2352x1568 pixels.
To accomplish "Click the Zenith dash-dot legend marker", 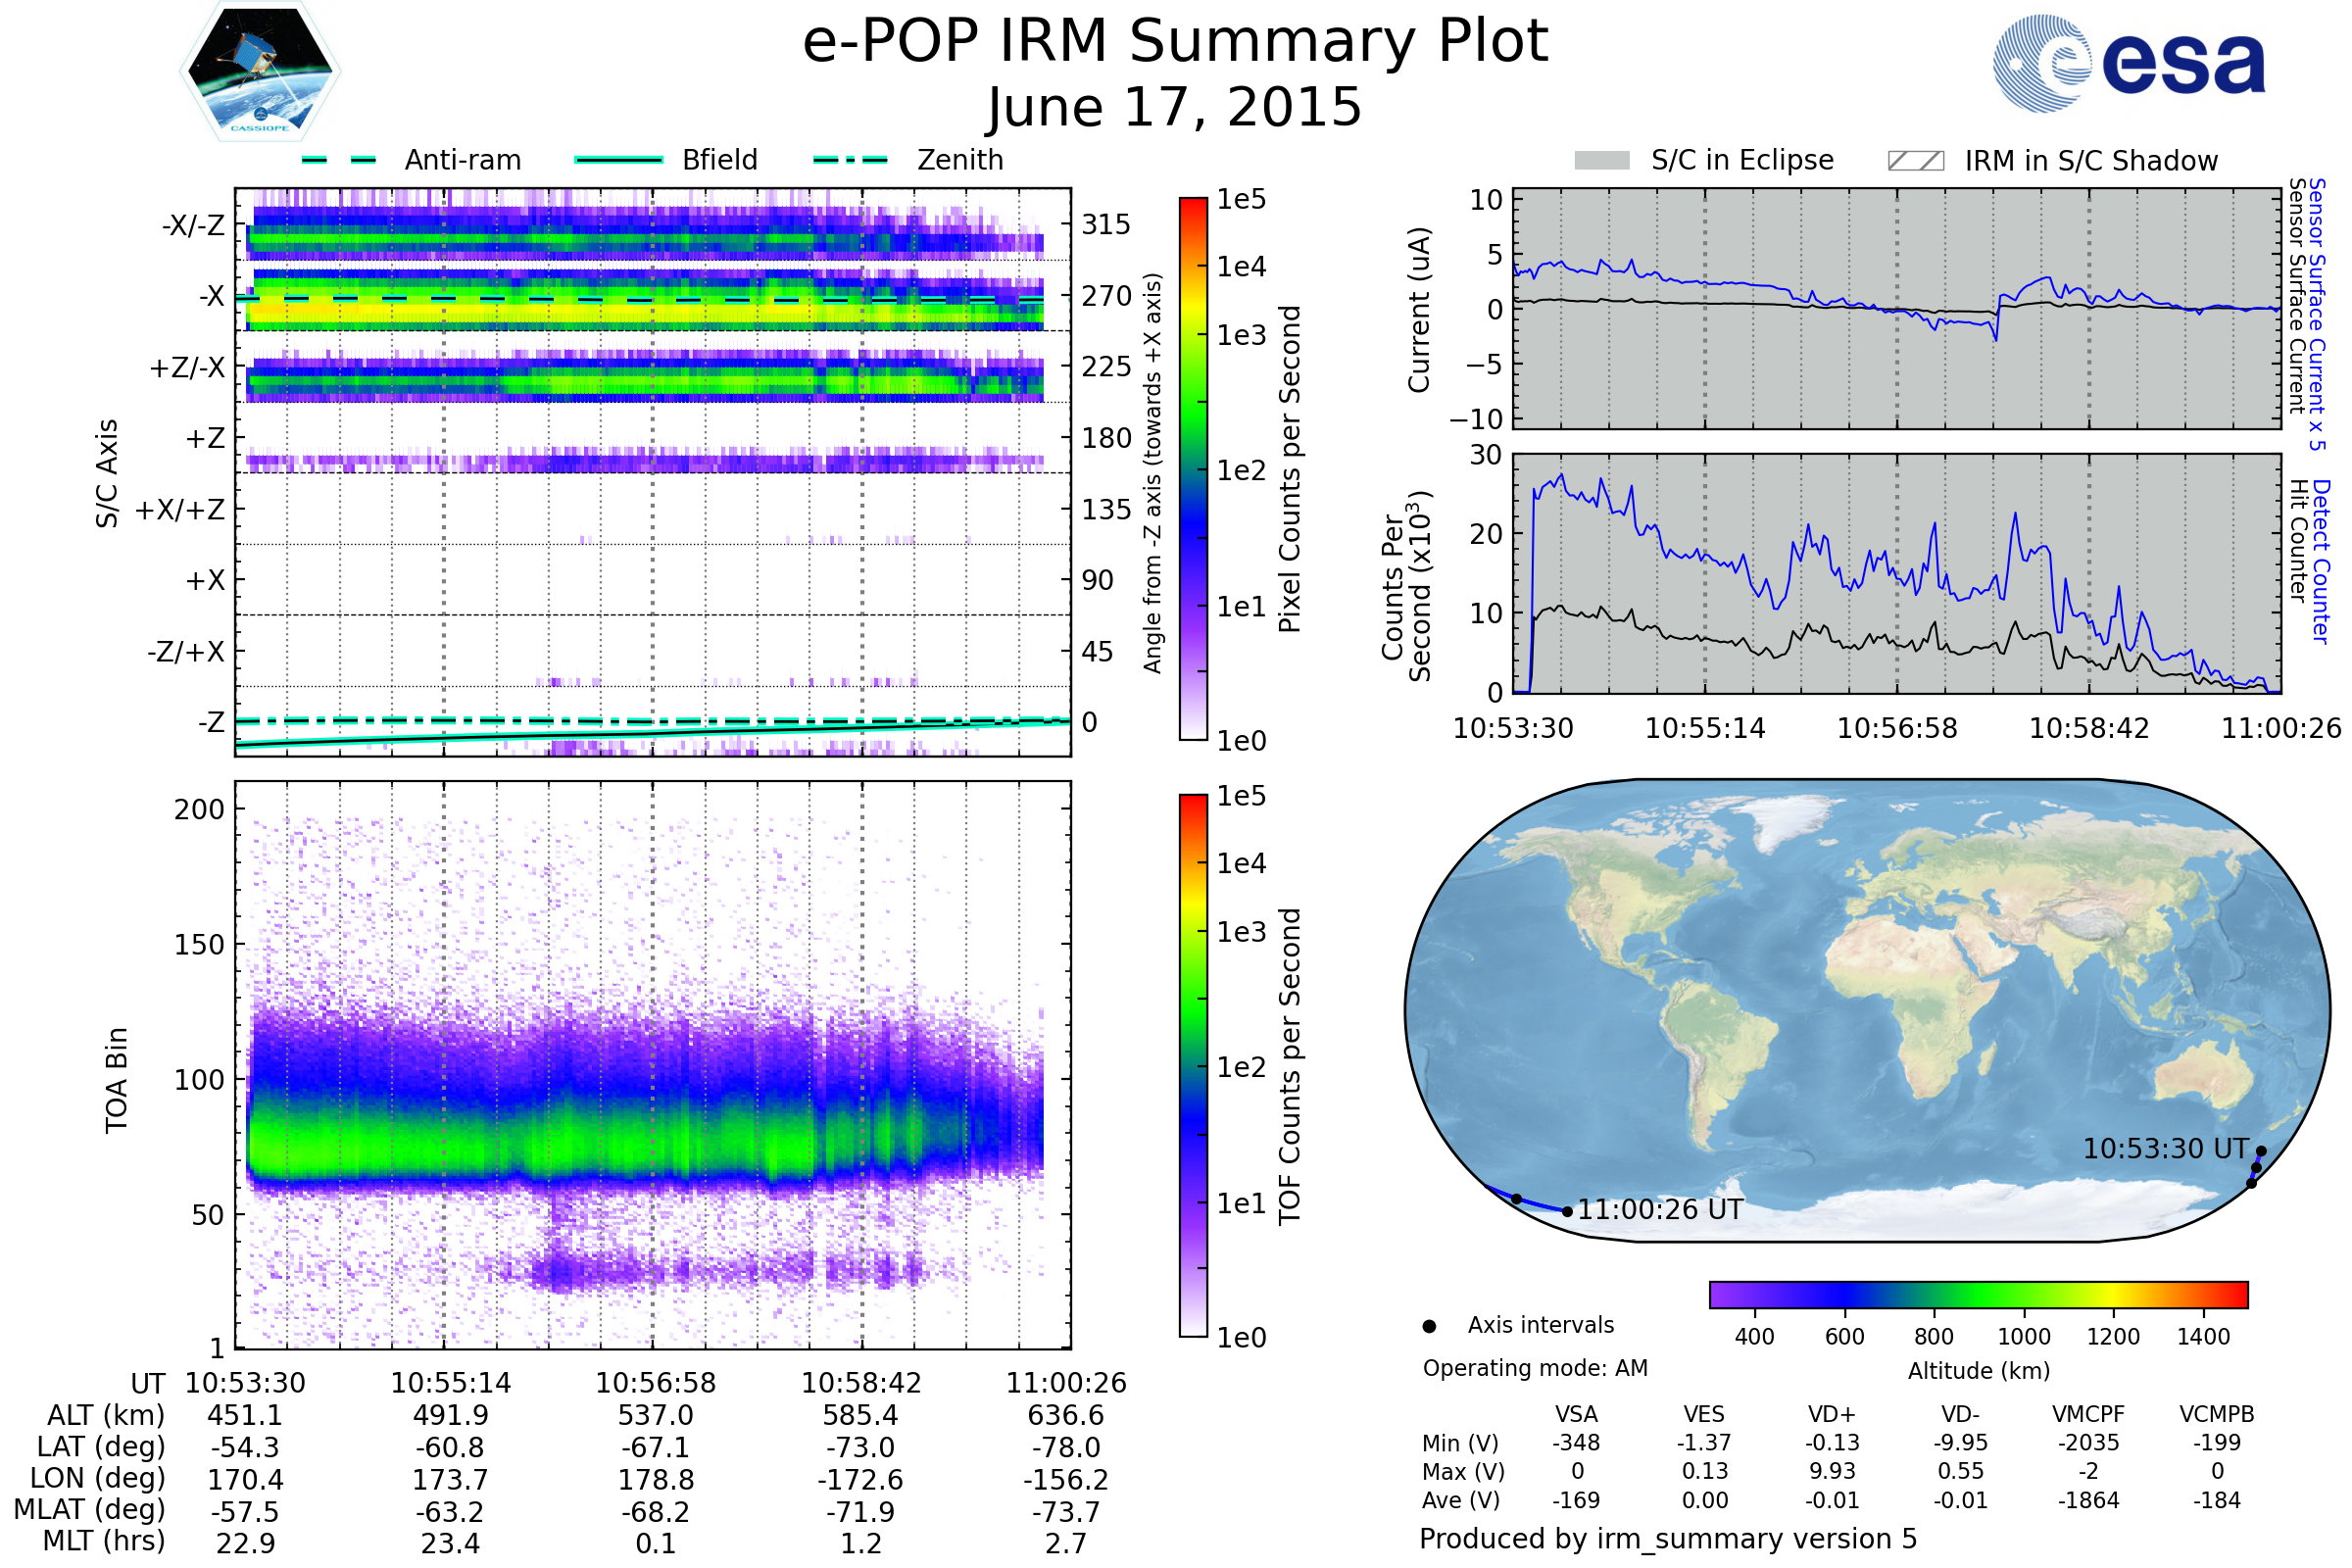I will (x=851, y=160).
